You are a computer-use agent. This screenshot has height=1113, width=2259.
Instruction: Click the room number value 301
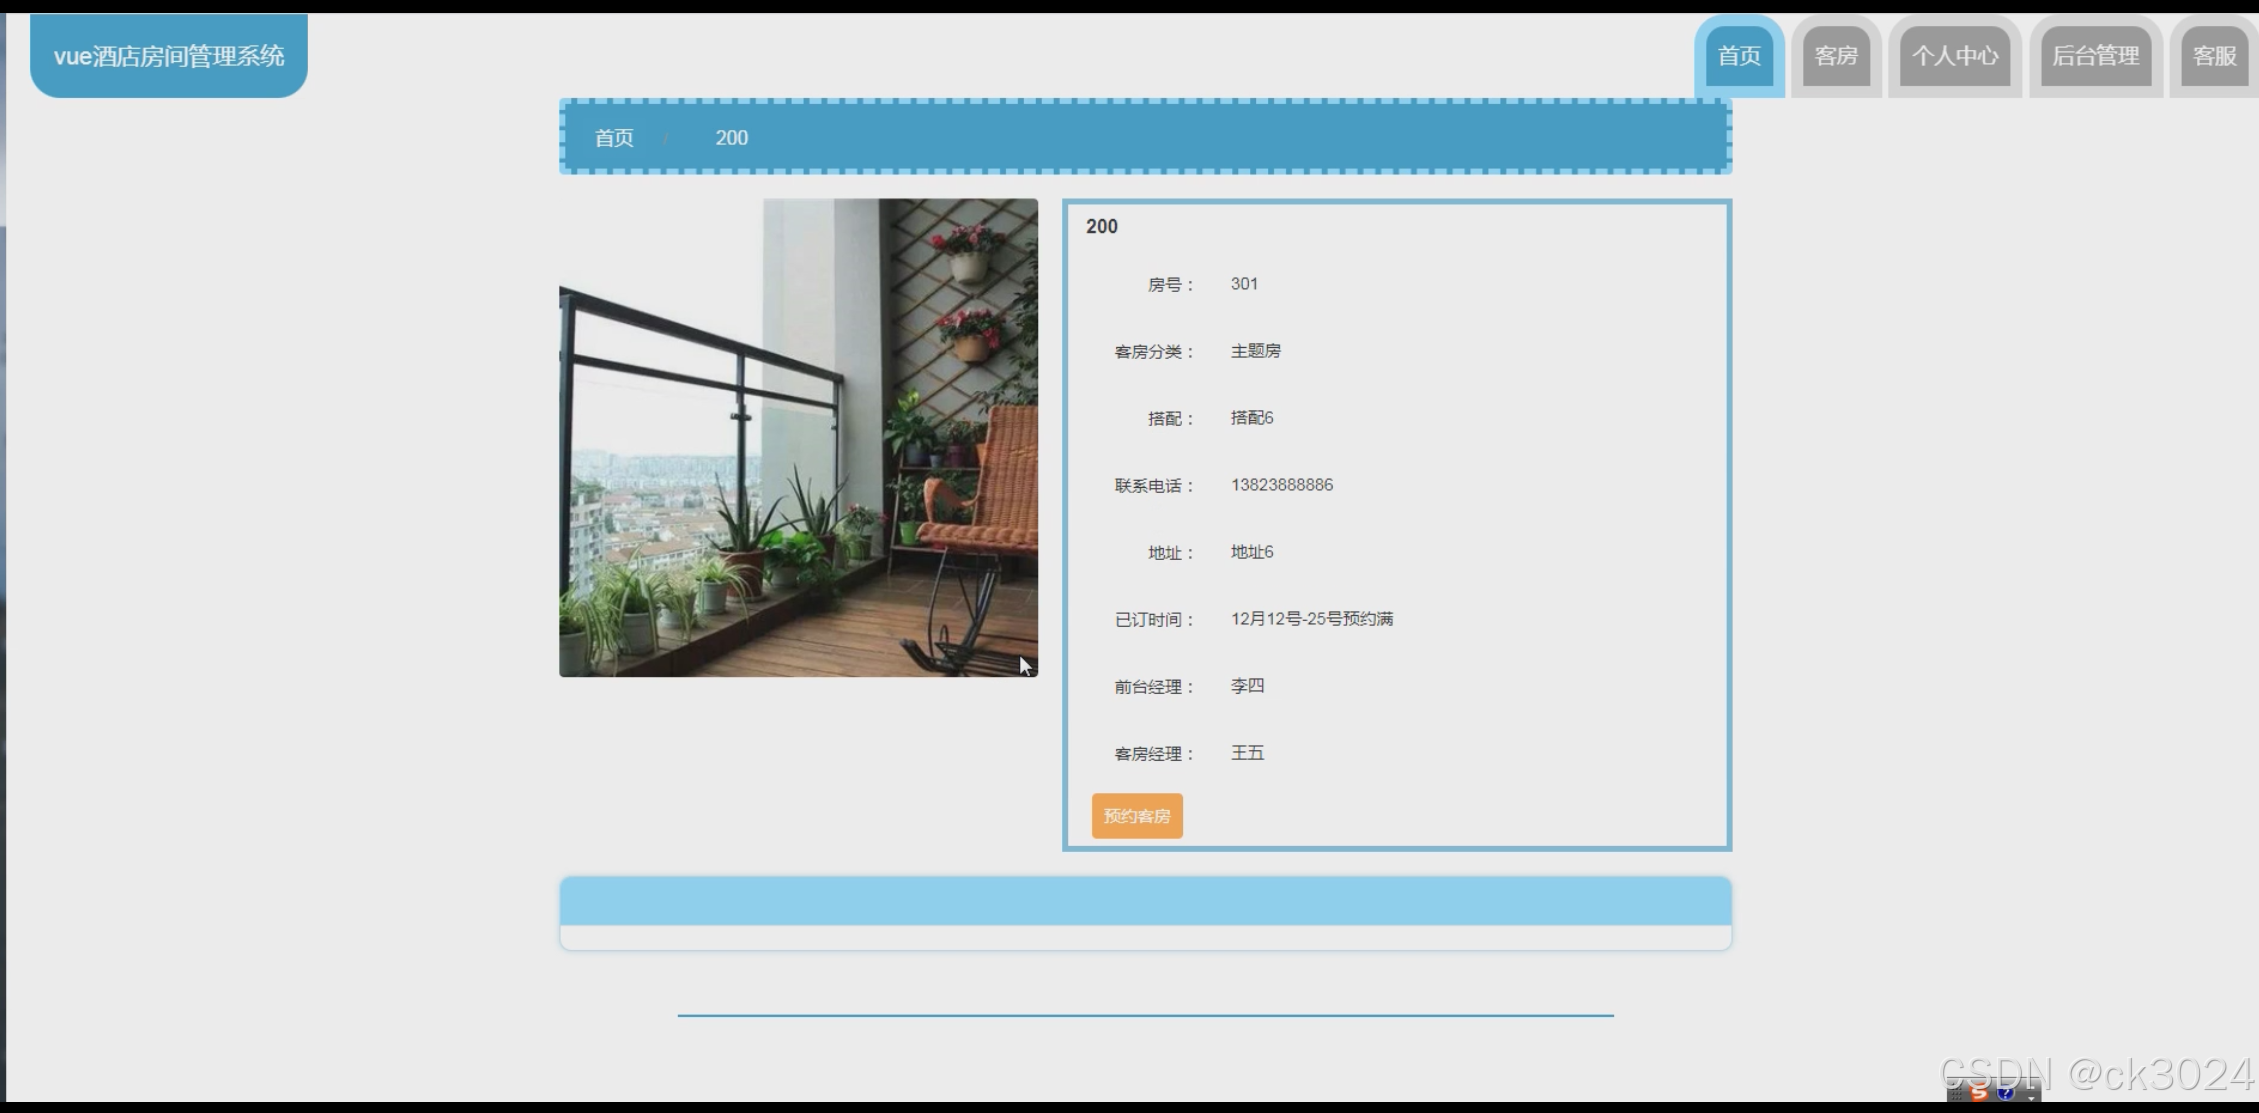1244,284
